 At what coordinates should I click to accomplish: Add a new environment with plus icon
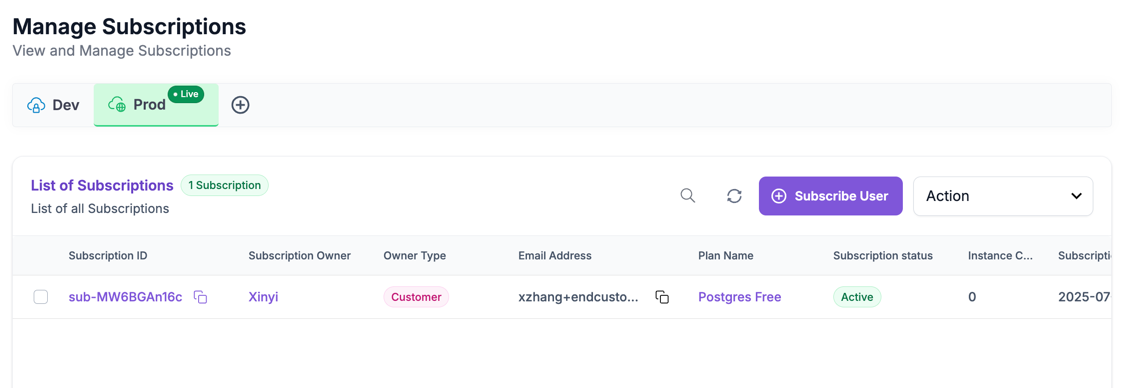click(240, 105)
